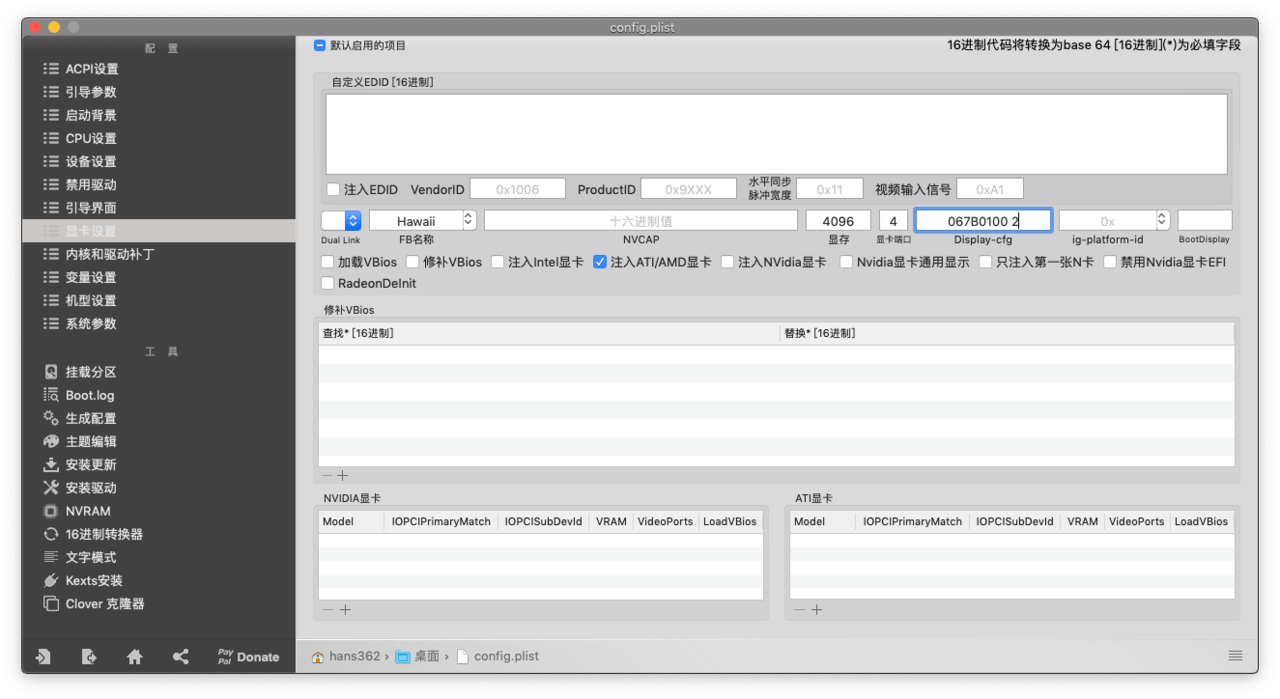
Task: Add a row to NVIDIA显卡 table
Action: tap(346, 610)
